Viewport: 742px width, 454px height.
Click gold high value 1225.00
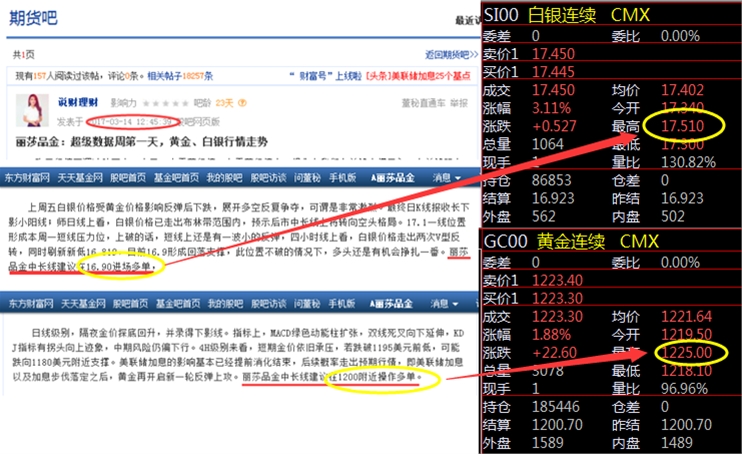tap(686, 353)
